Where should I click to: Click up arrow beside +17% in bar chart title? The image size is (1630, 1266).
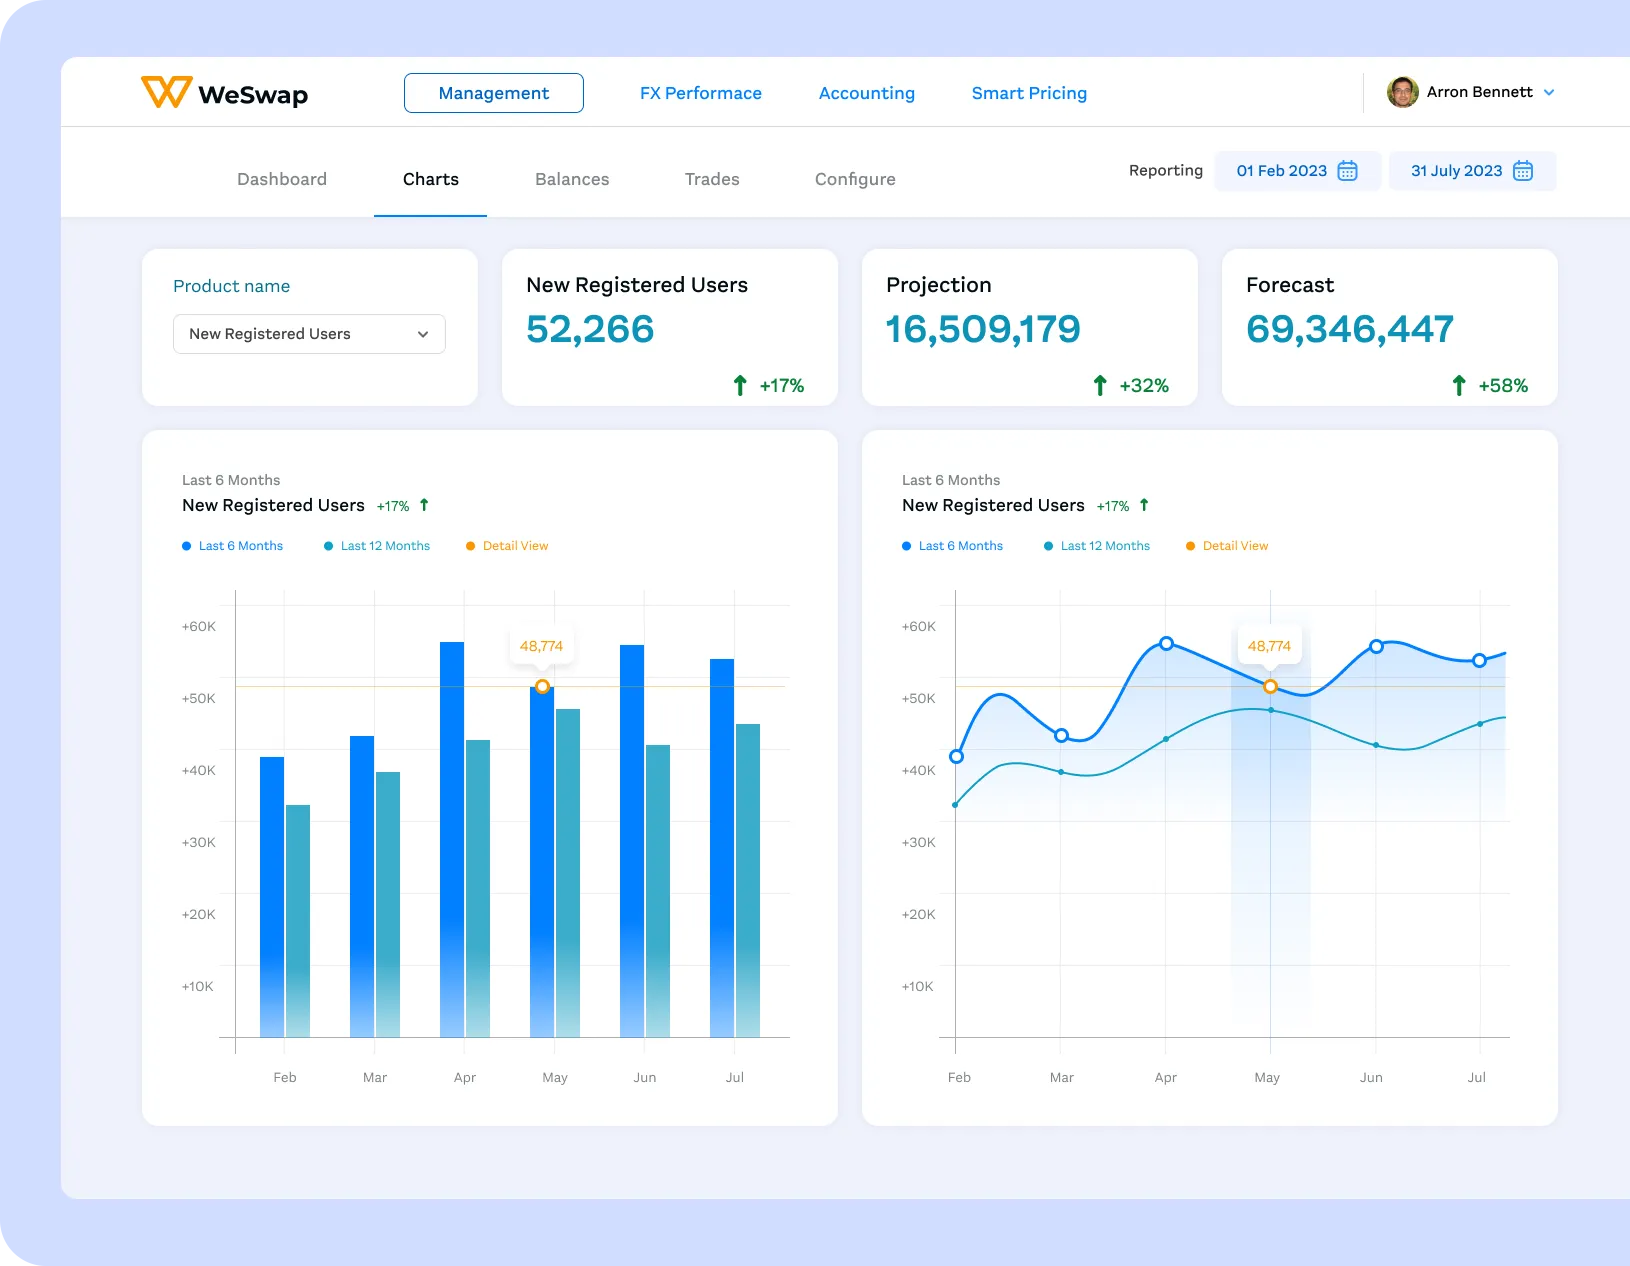[424, 505]
